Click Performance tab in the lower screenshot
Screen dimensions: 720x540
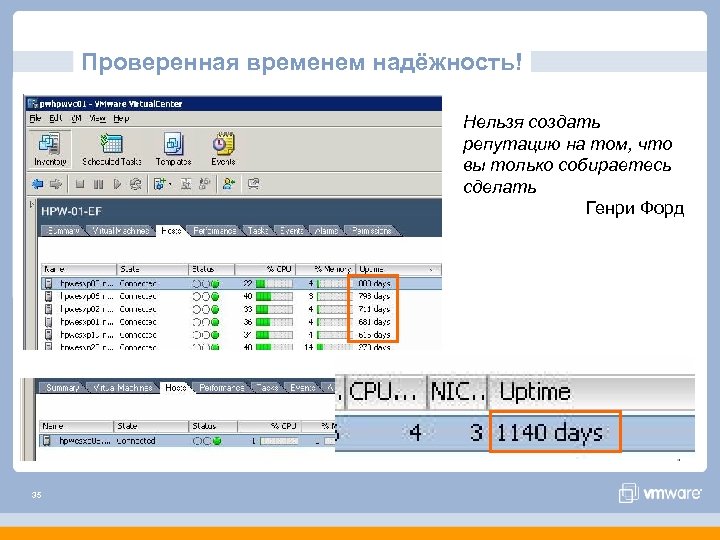(221, 388)
